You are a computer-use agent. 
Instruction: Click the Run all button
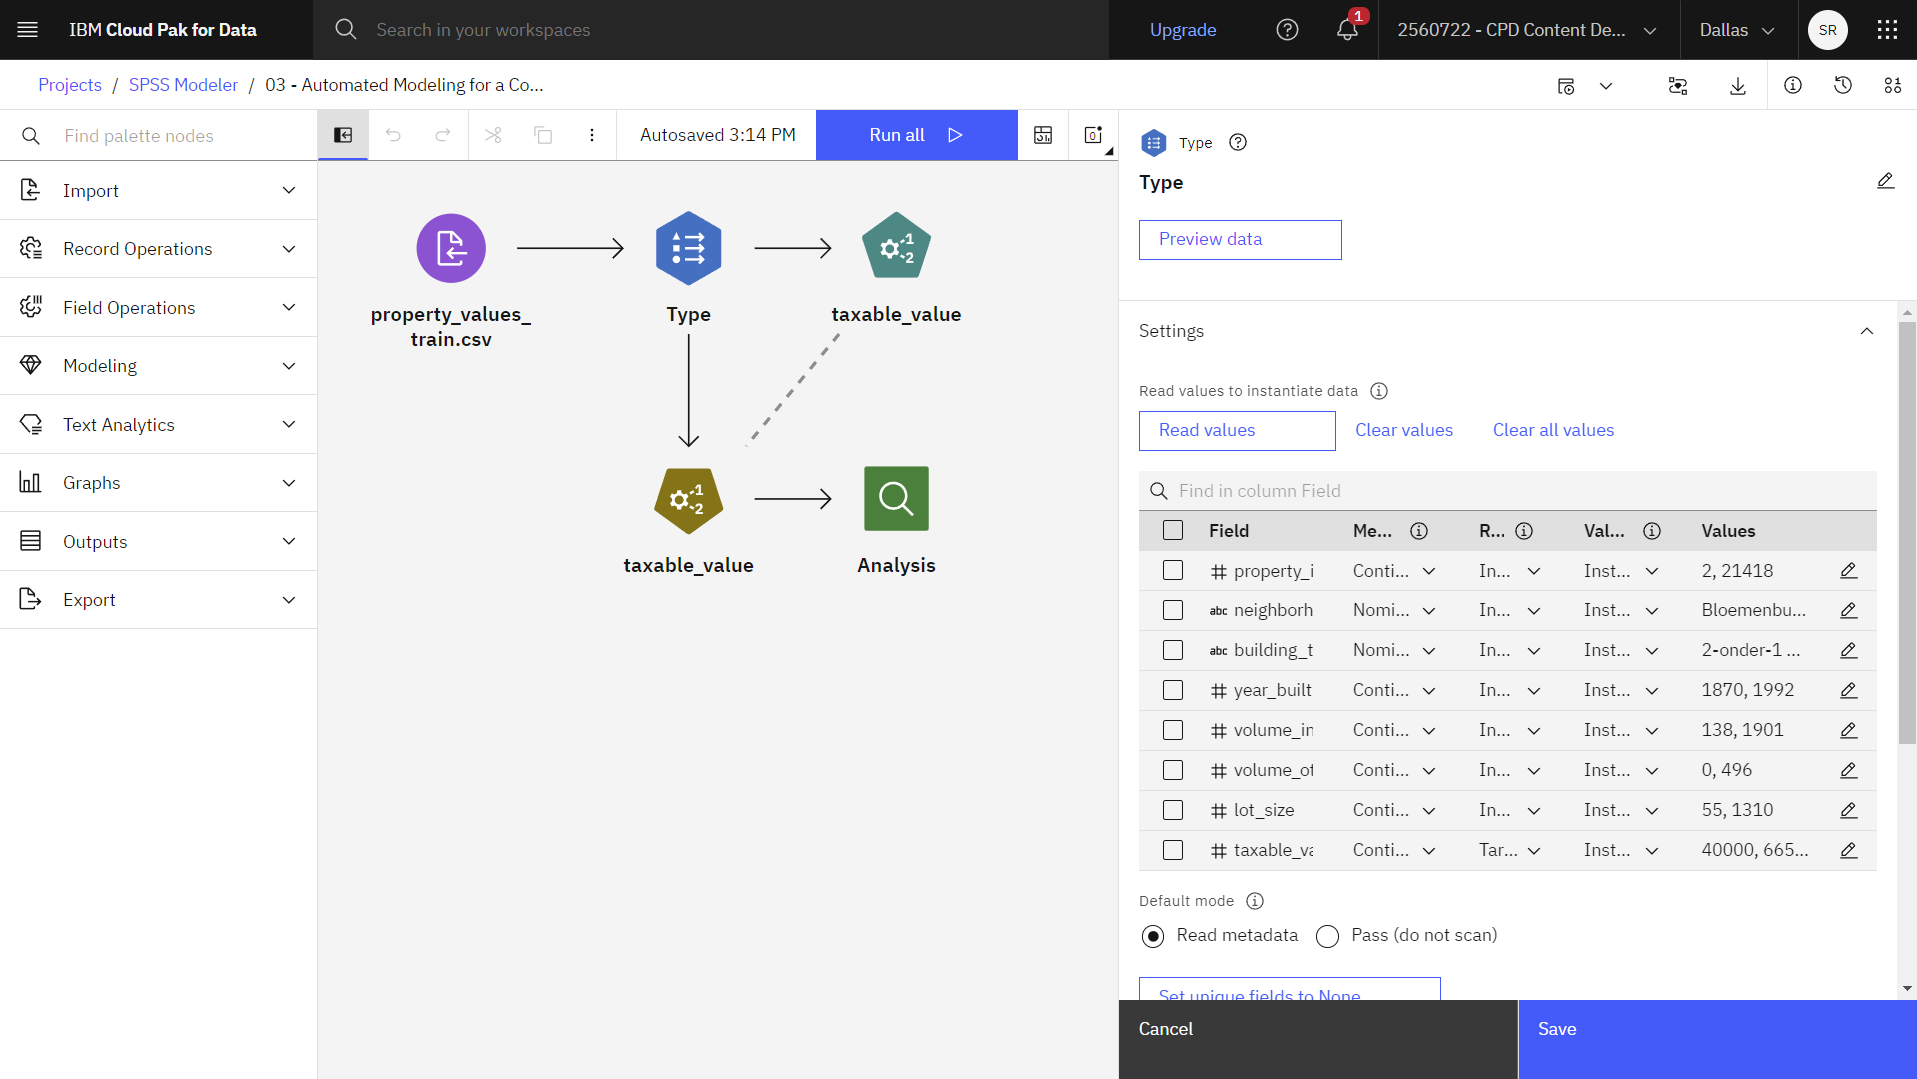click(x=917, y=135)
